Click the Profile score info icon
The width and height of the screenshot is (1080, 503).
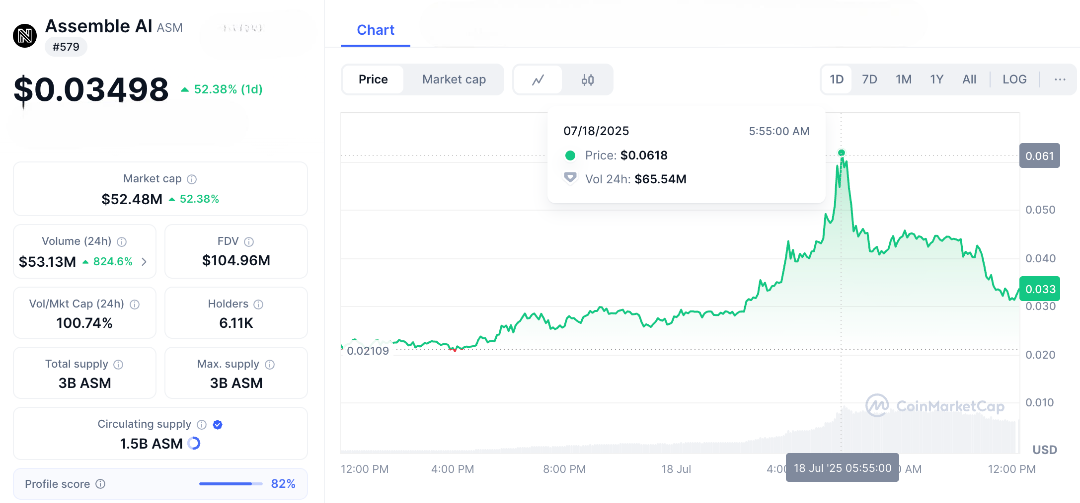click(101, 484)
